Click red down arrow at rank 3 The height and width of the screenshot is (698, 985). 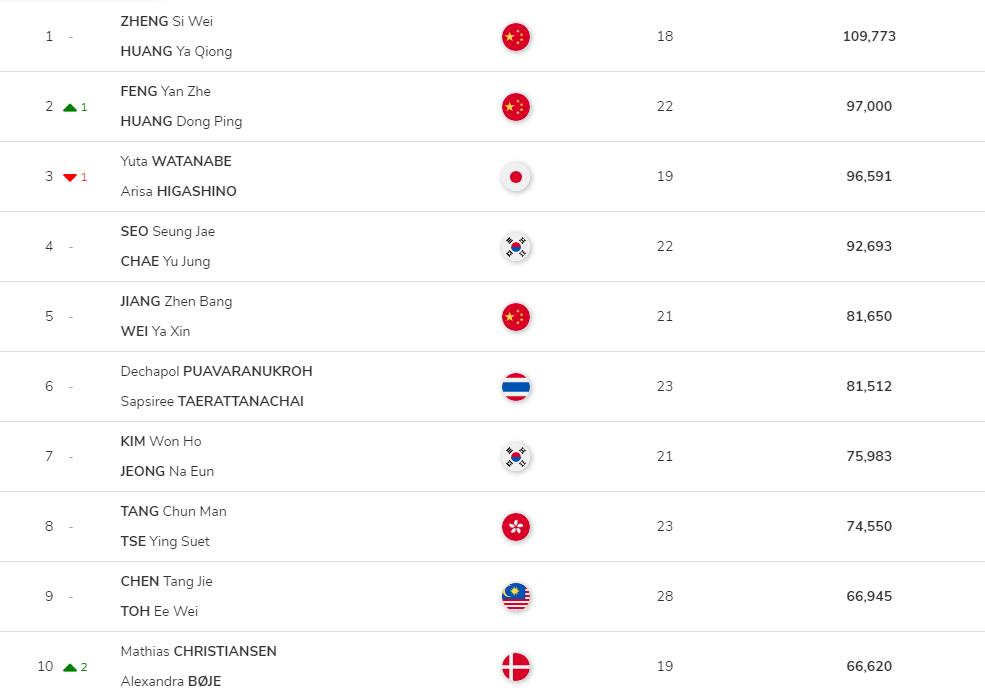tap(70, 177)
